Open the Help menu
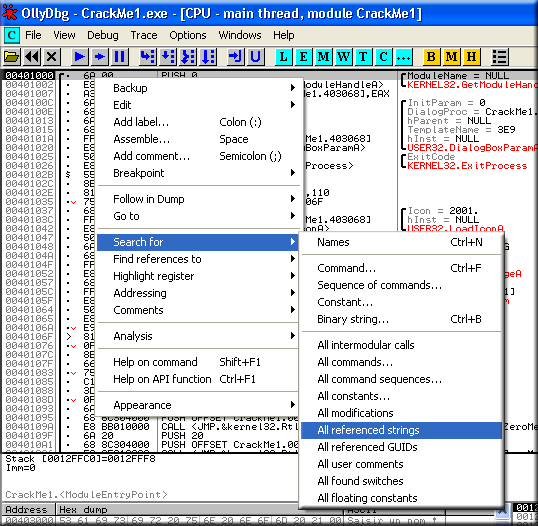Screen dimensions: 538x526 (x=284, y=35)
